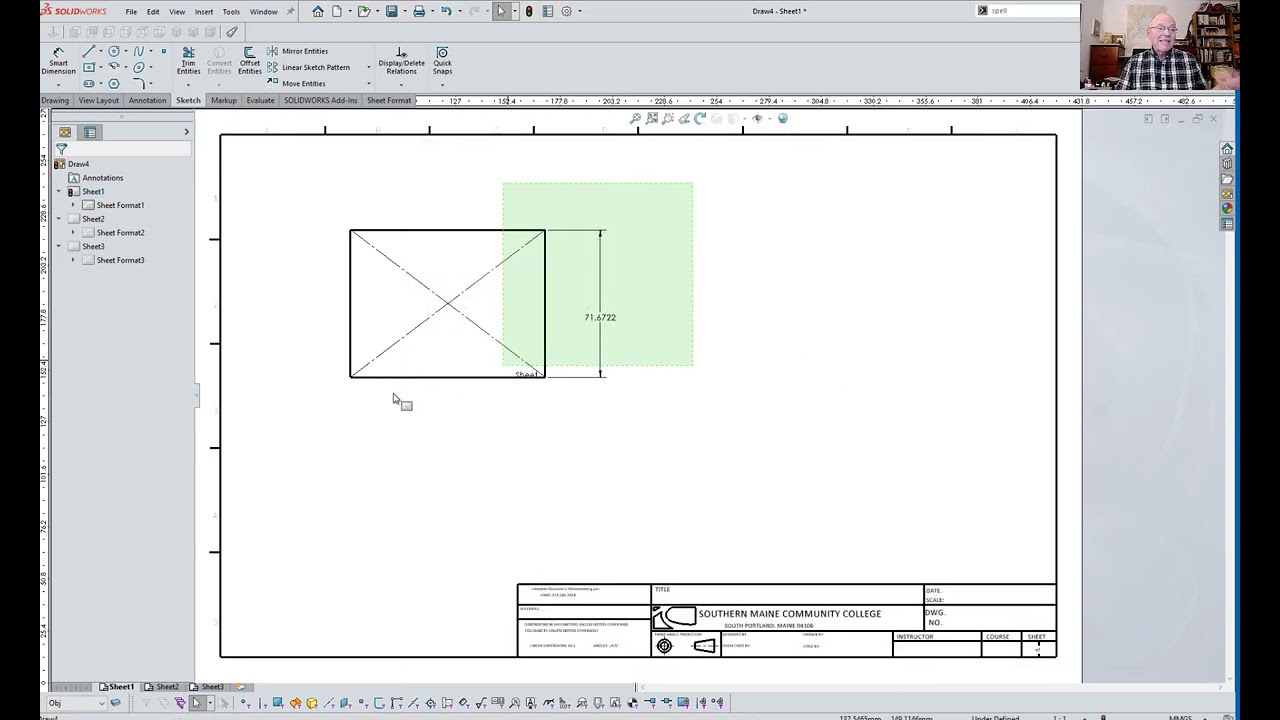Pick the Line sketch tool
The image size is (1280, 720).
(x=89, y=51)
